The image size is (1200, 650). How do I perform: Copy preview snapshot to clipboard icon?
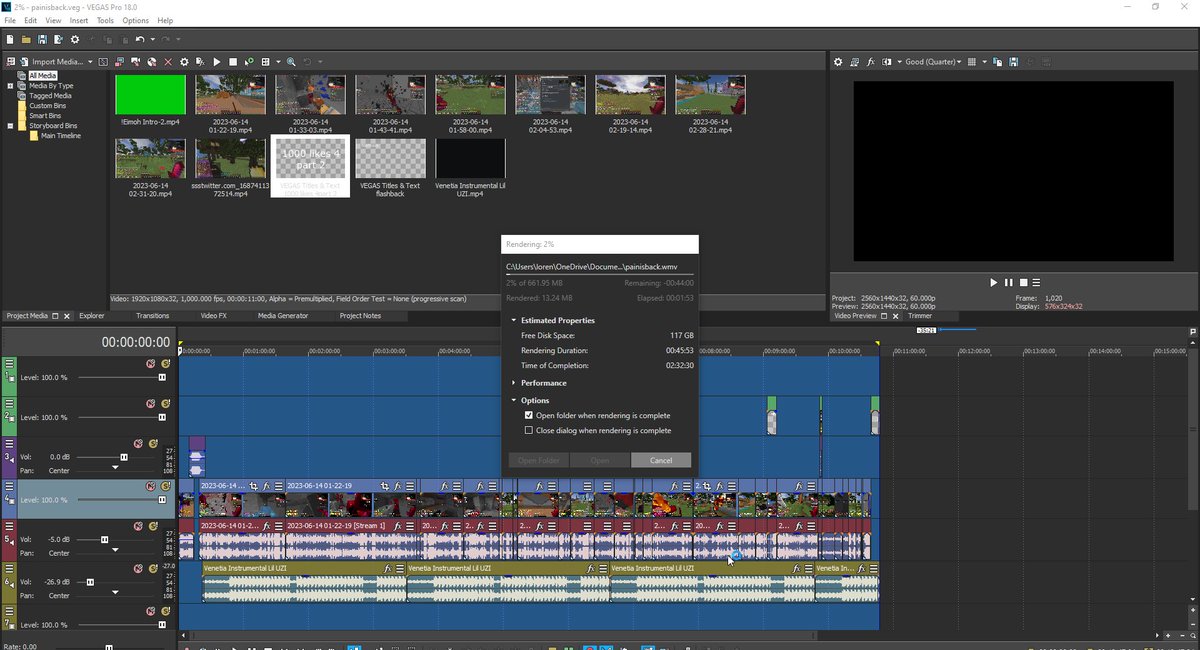997,62
